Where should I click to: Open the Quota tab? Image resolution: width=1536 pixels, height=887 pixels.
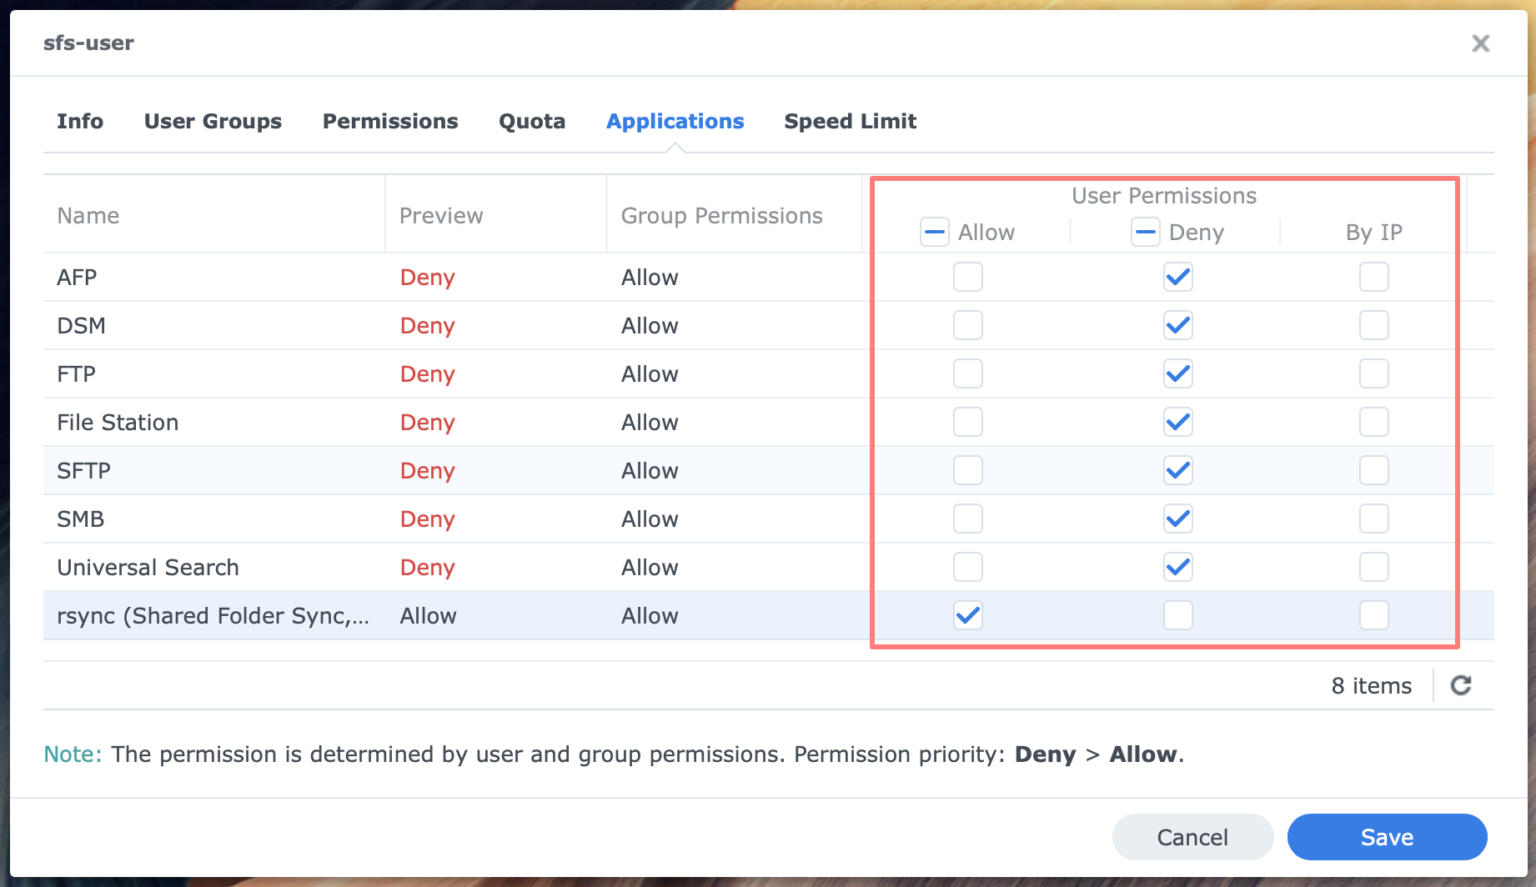[x=532, y=121]
